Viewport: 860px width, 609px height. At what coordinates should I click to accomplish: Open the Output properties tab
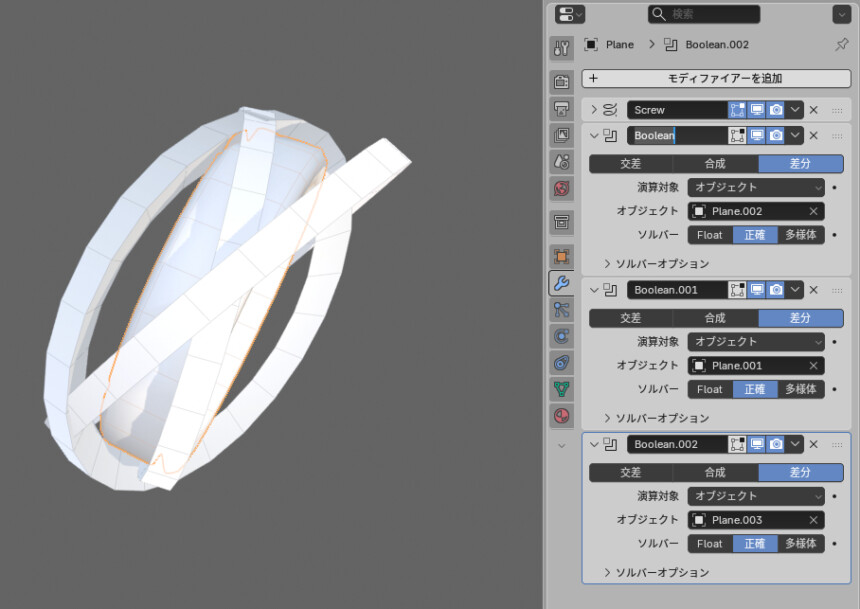click(561, 108)
